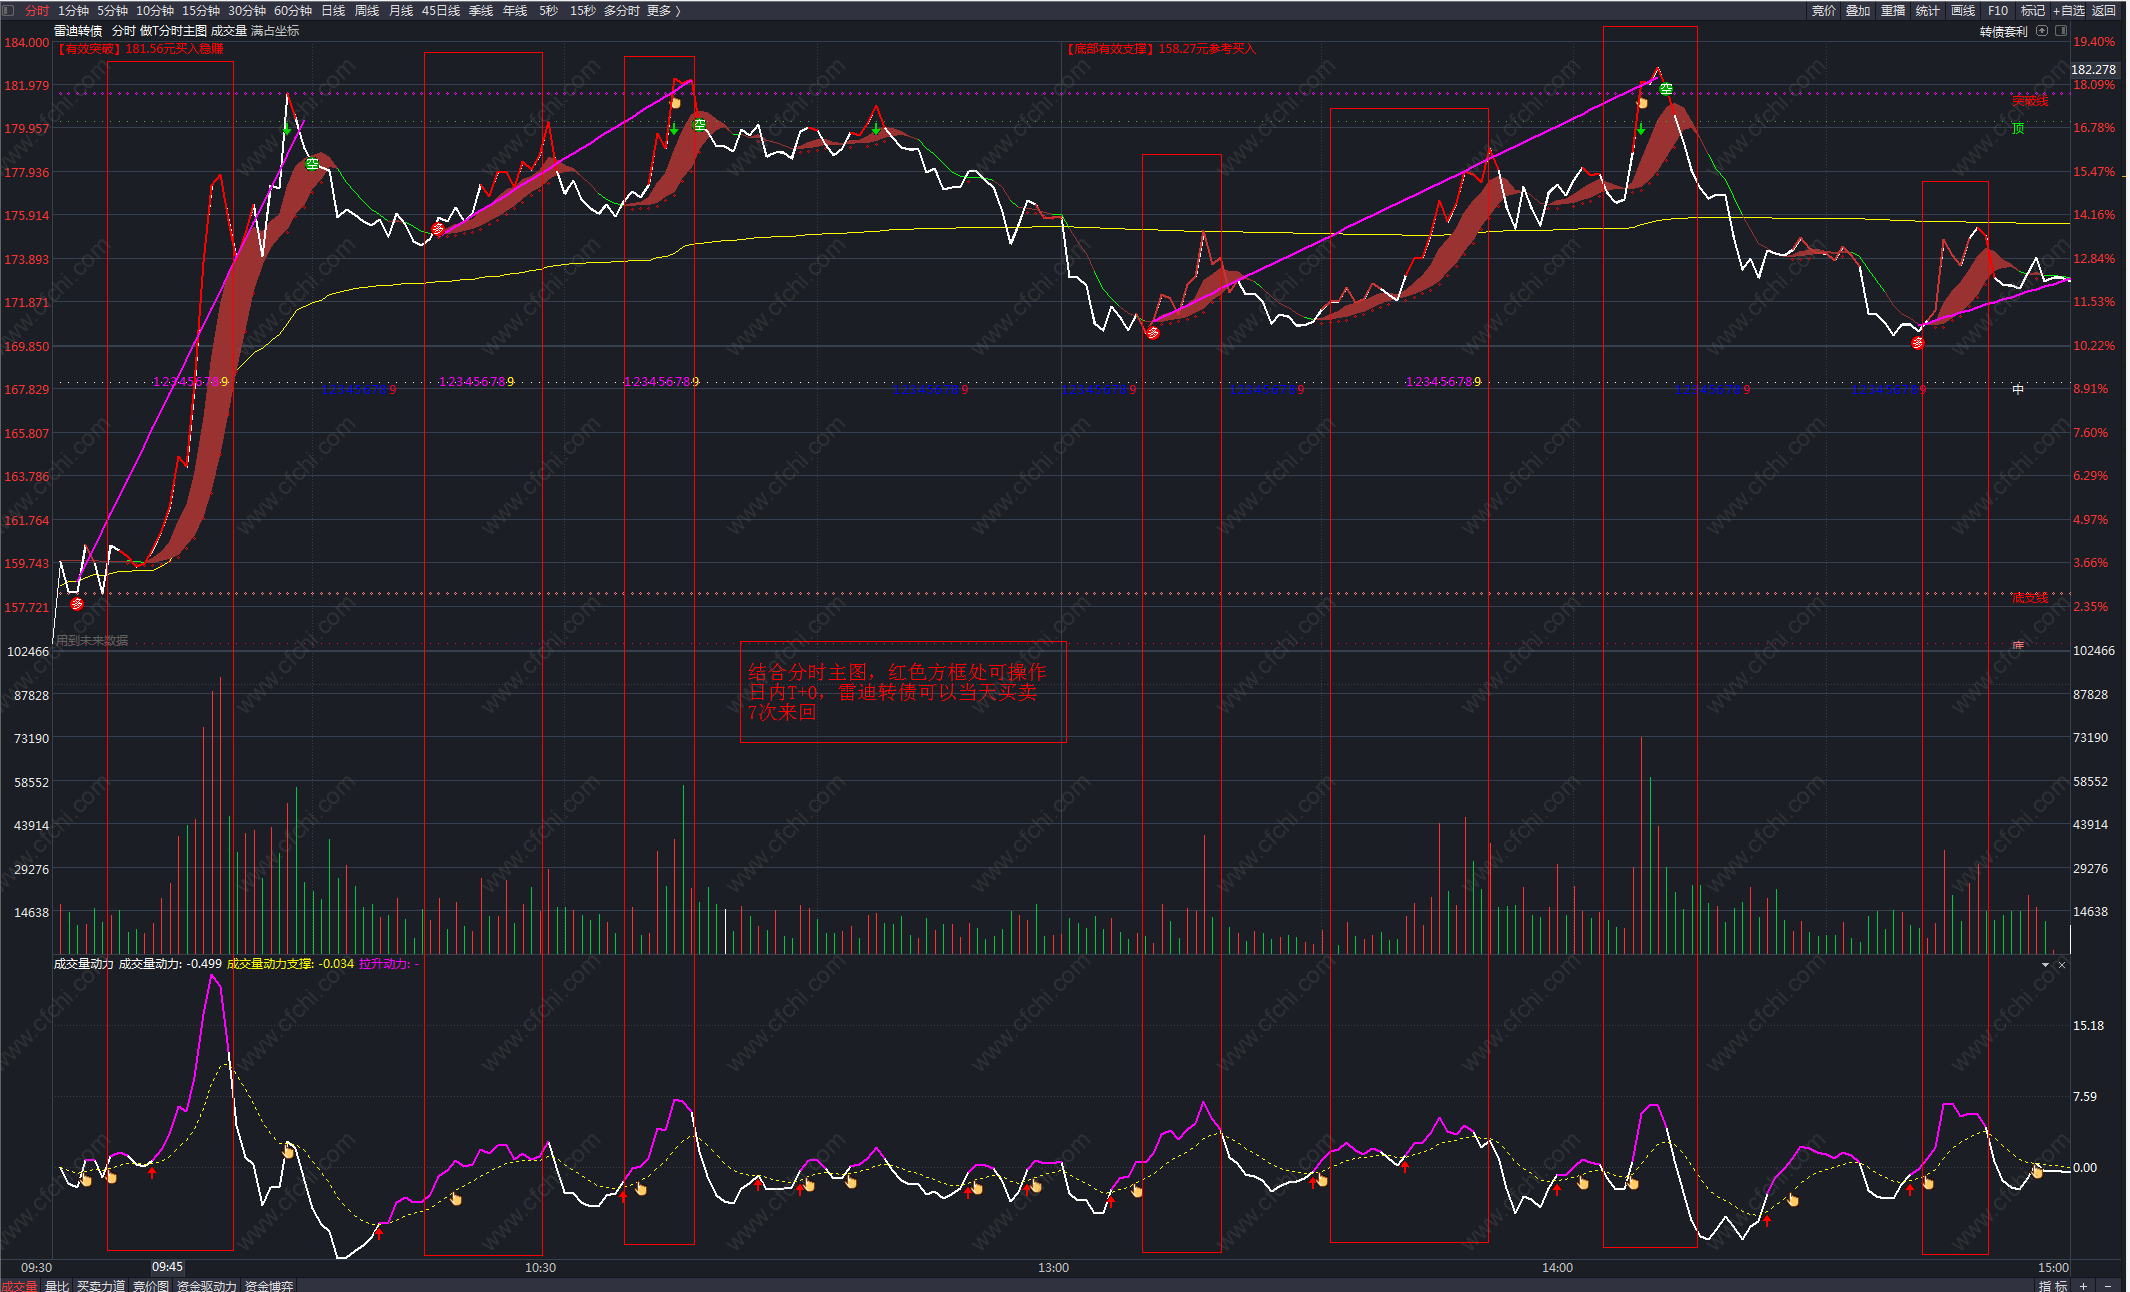The image size is (2130, 1292).
Task: Click the 09:45 time marker on the axis
Action: [167, 1267]
